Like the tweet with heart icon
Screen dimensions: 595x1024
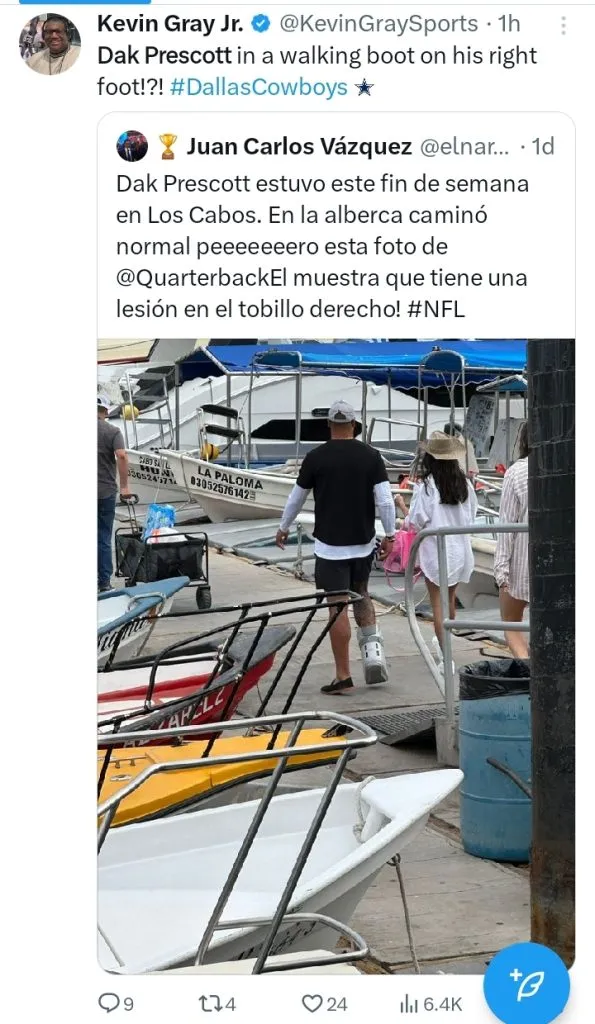click(313, 1003)
